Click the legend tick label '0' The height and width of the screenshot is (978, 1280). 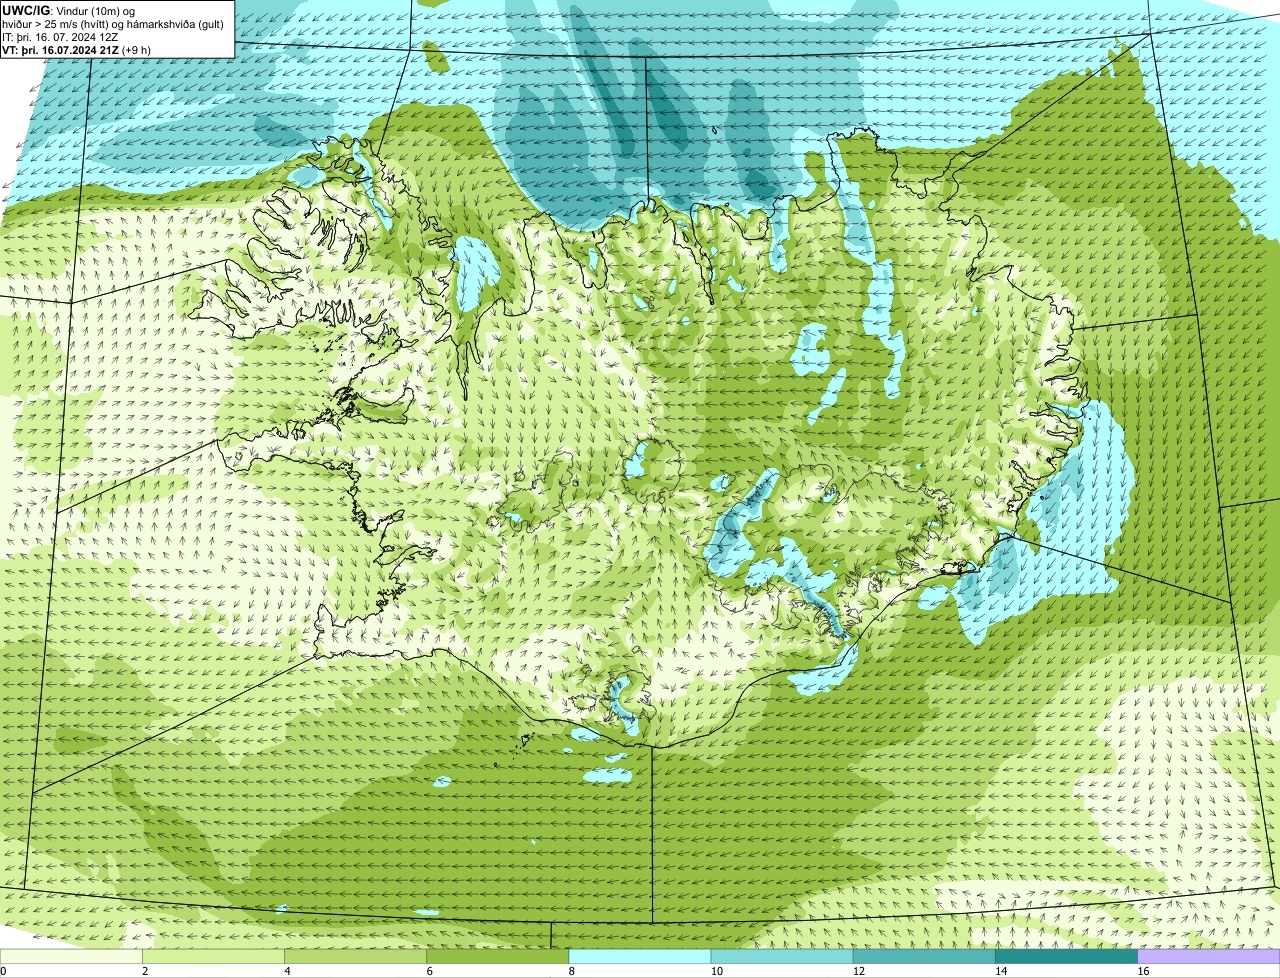coord(3,971)
